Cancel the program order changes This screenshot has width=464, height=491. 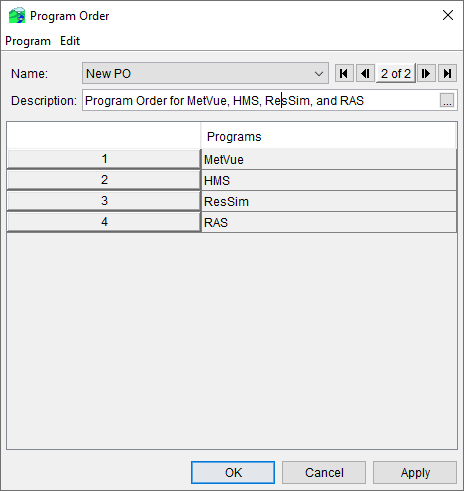[324, 472]
